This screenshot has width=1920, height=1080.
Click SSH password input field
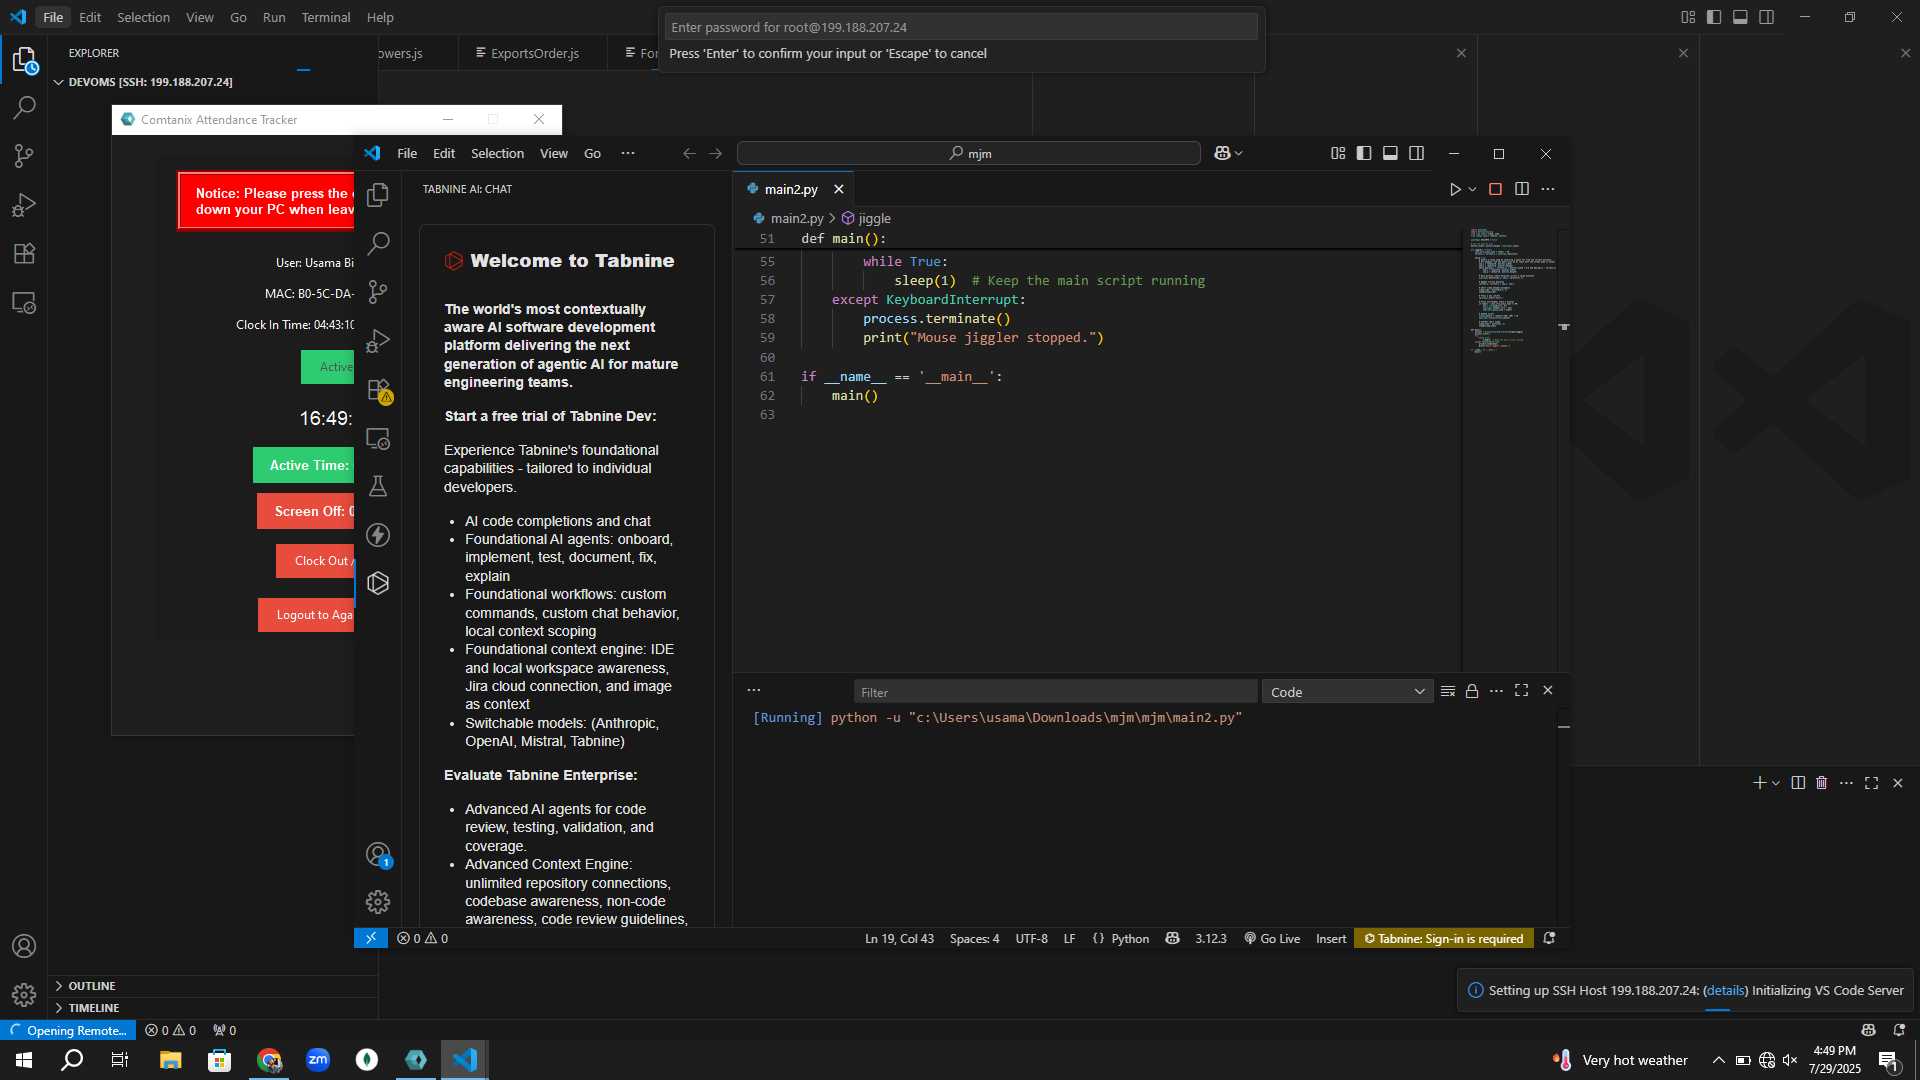pyautogui.click(x=961, y=27)
